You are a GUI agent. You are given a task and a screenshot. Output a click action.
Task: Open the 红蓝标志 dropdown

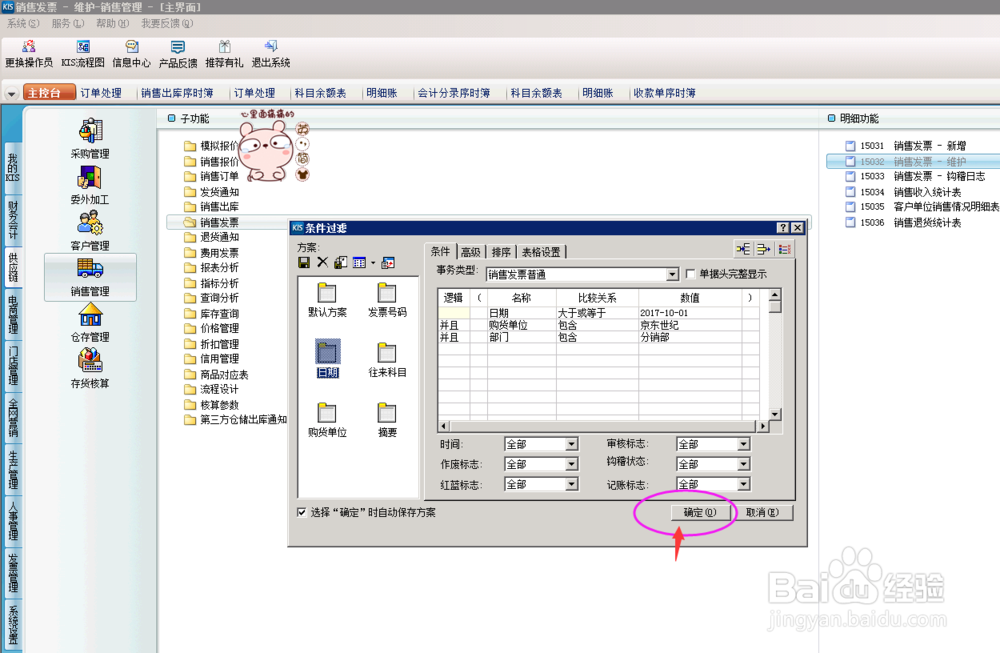(571, 485)
